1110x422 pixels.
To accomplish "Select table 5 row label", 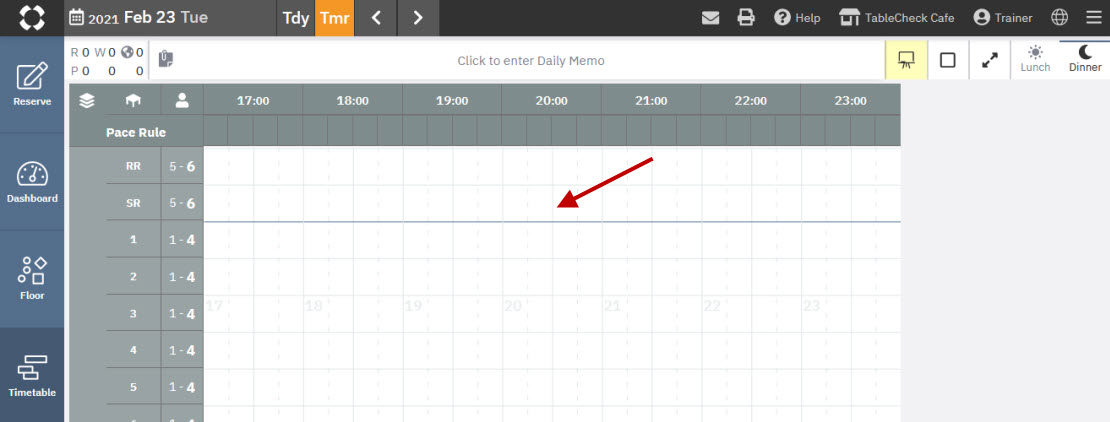I will (x=133, y=387).
